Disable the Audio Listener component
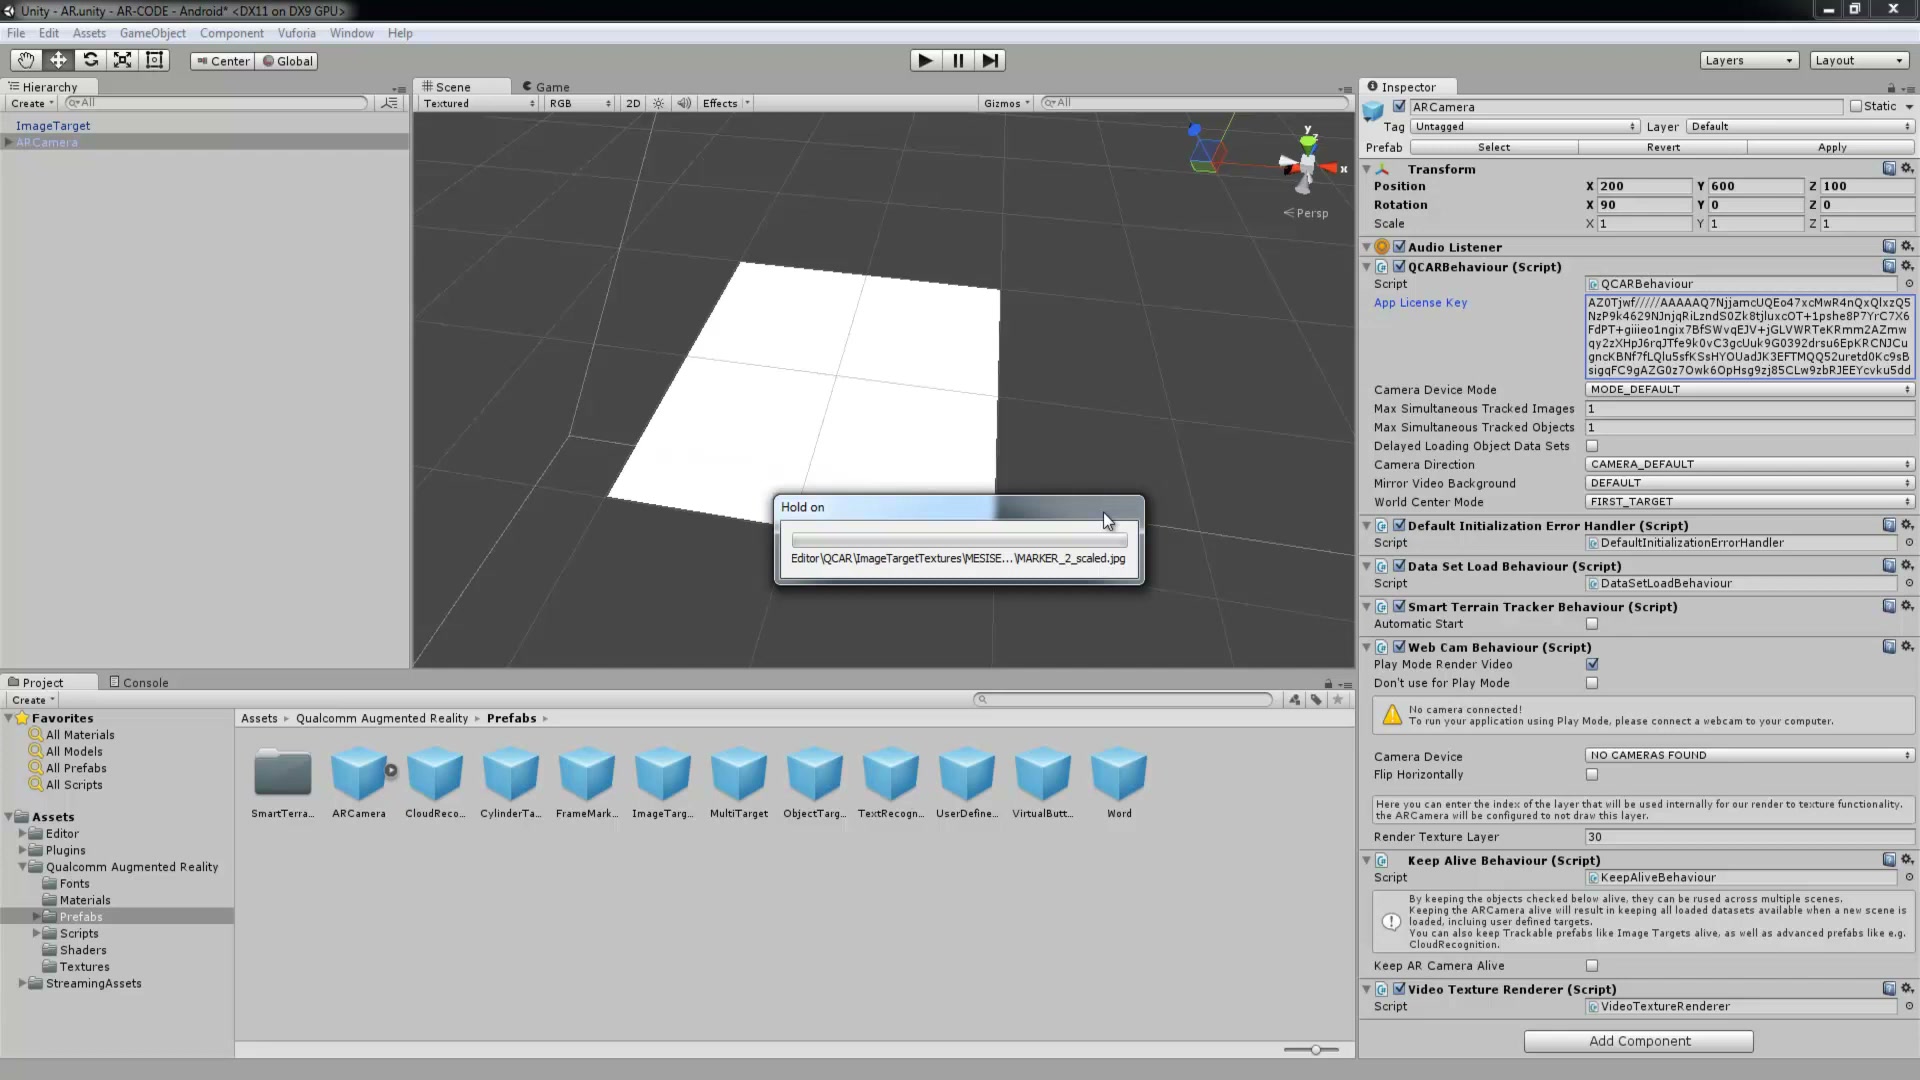1920x1080 pixels. point(1399,246)
